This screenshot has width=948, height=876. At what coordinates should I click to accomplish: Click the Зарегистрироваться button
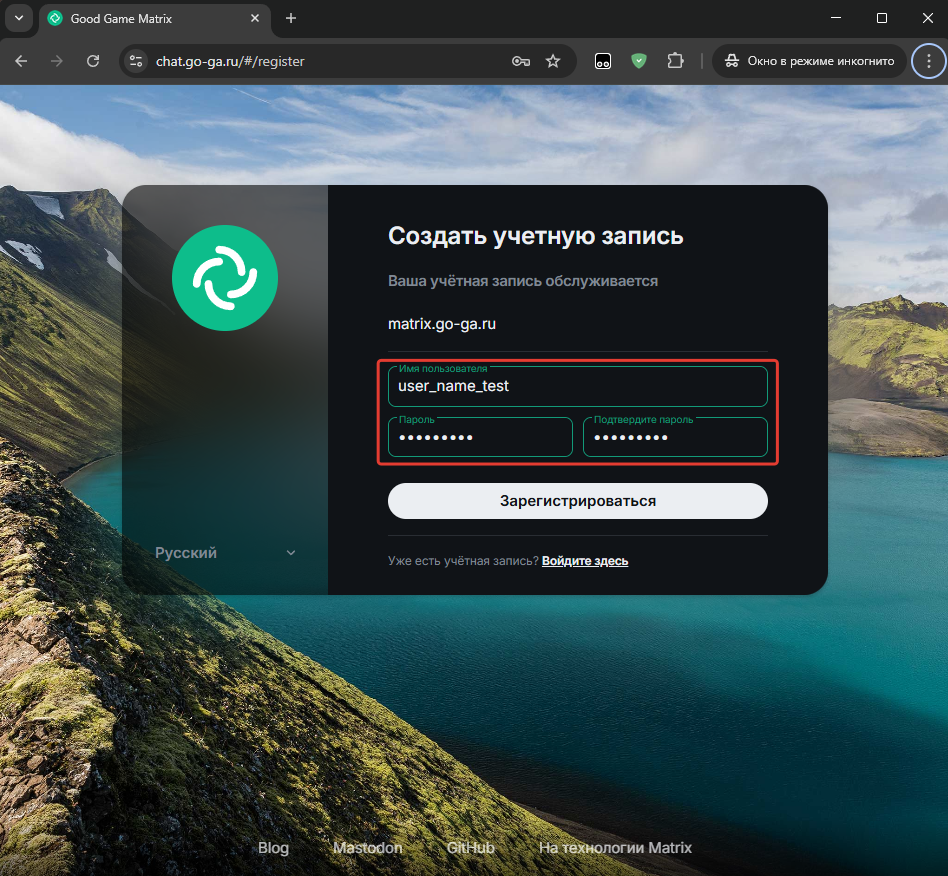tap(577, 501)
